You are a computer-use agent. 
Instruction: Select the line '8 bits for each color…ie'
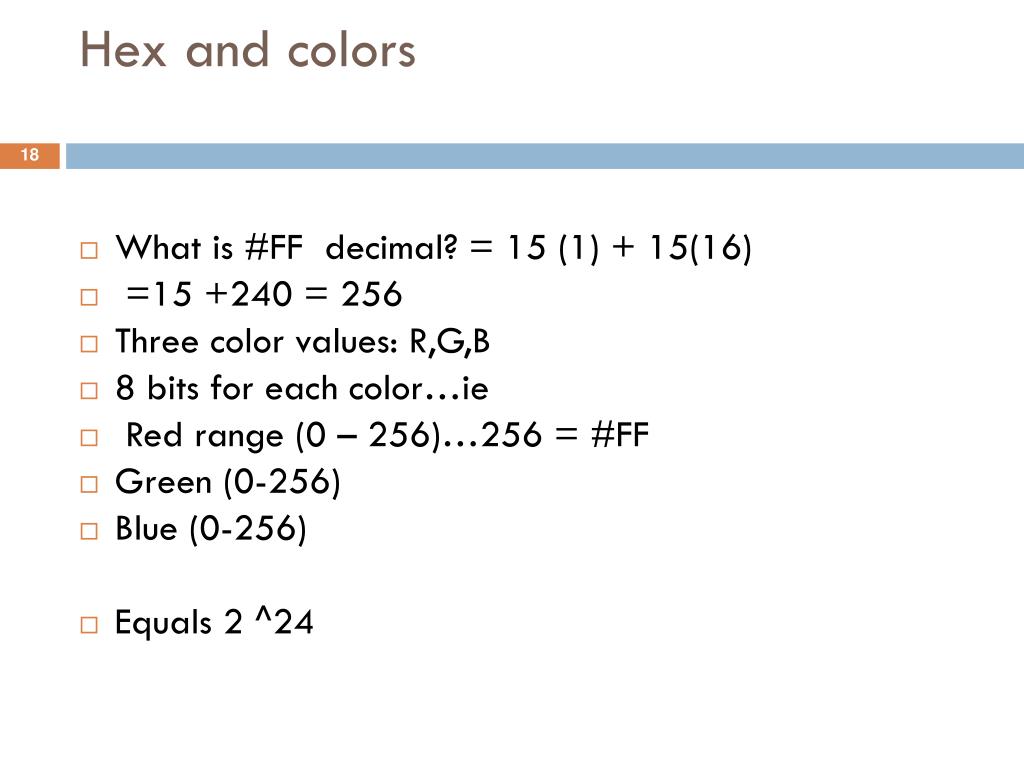coord(302,388)
